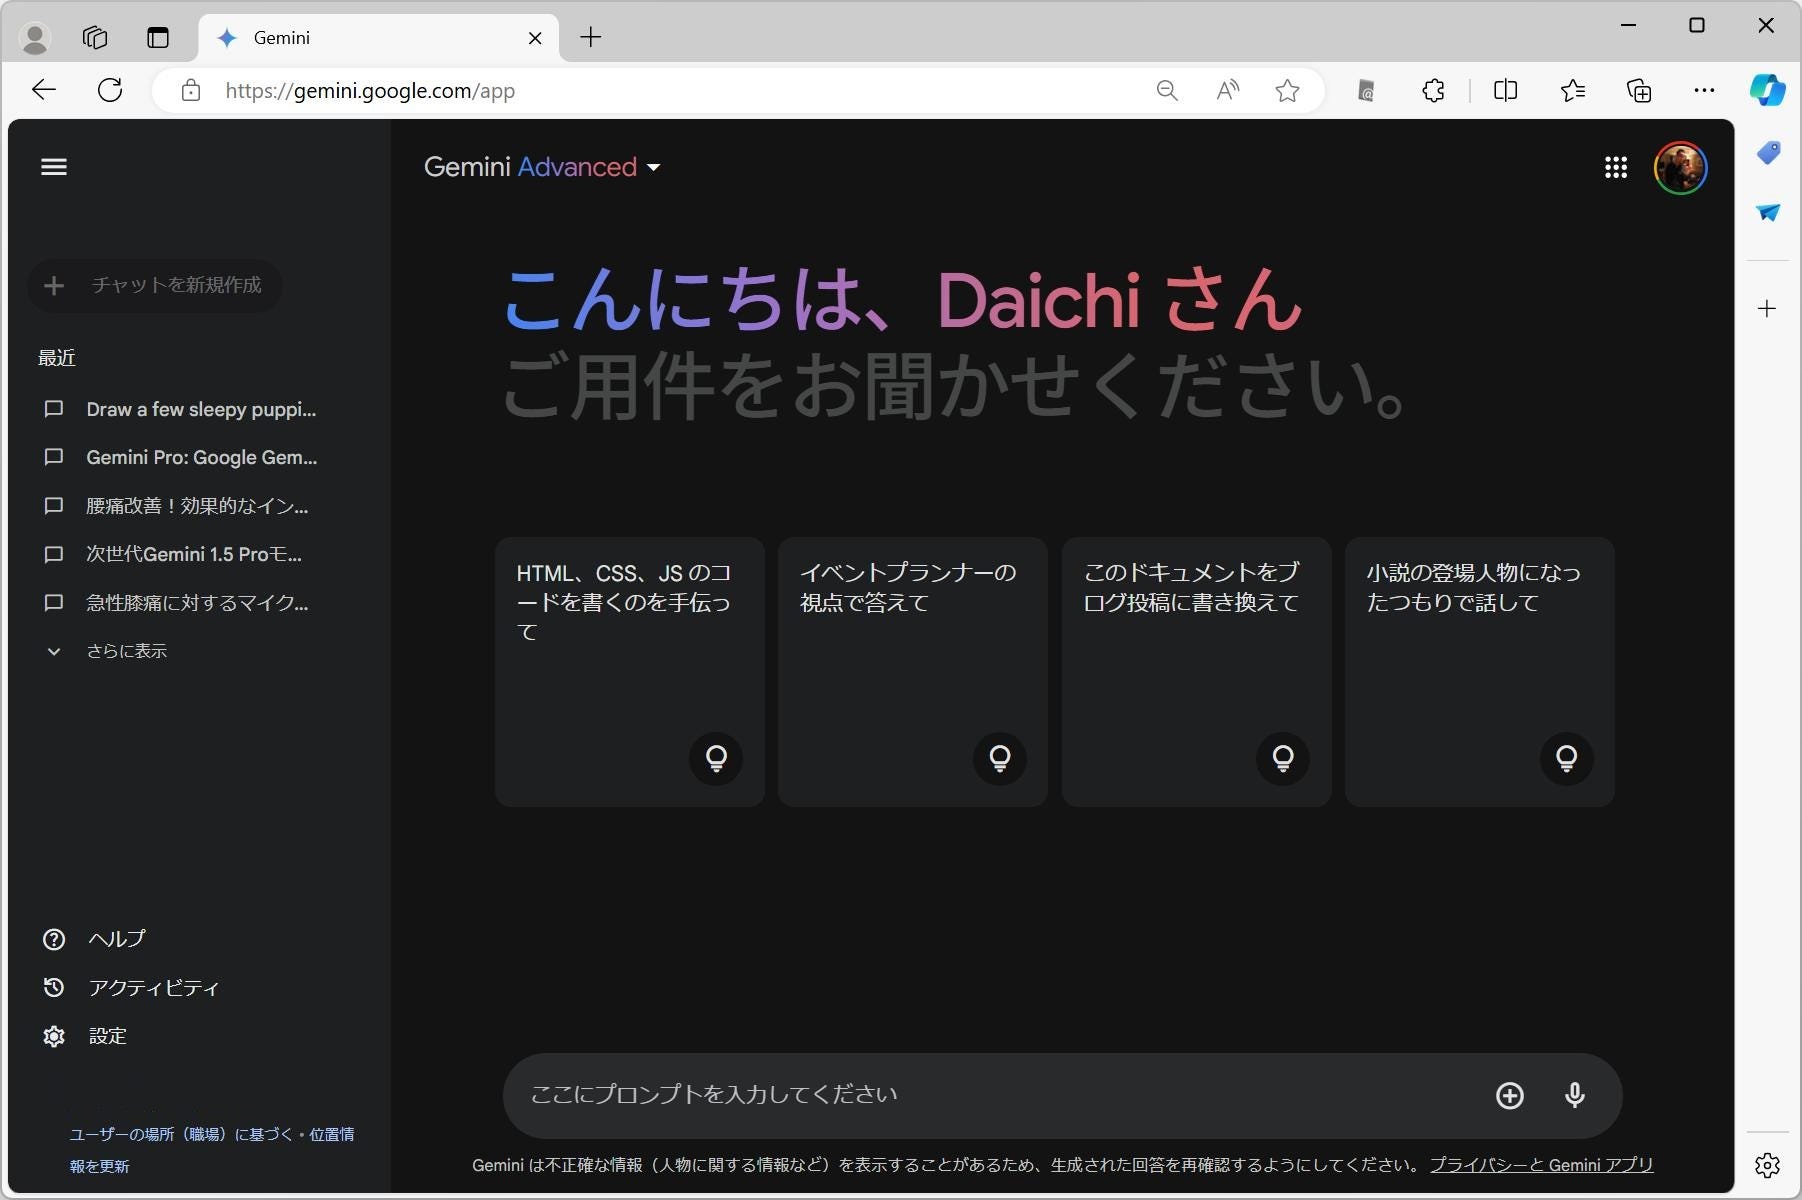The image size is (1802, 1200).
Task: Open Edge sidebar settings gear
Action: [1767, 1165]
